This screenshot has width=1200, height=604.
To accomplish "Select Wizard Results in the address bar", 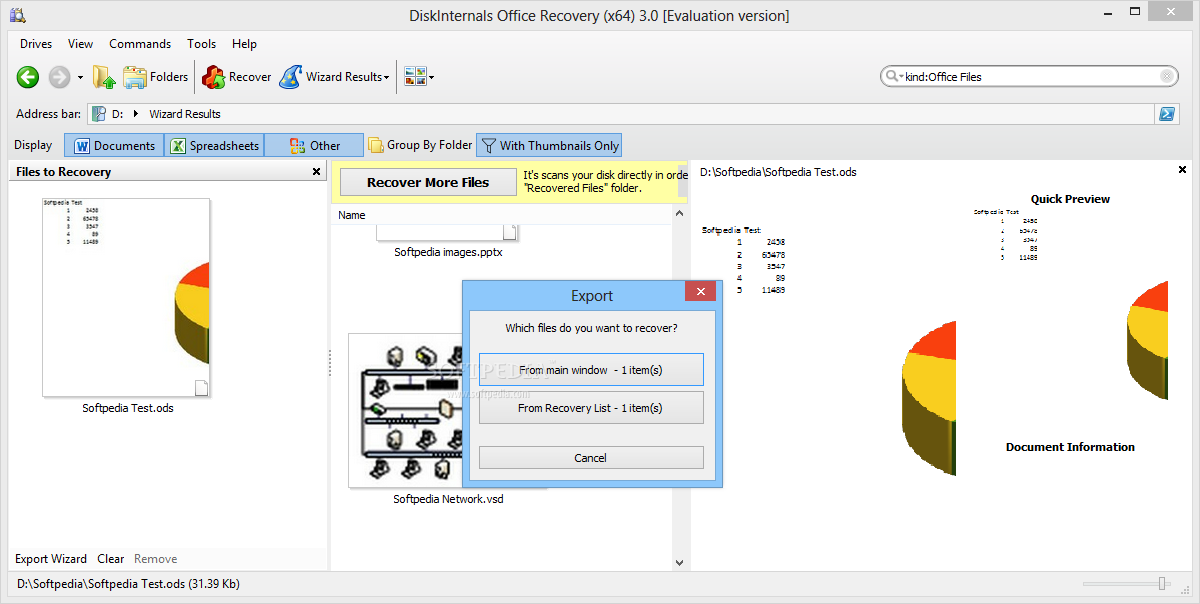I will click(185, 114).
